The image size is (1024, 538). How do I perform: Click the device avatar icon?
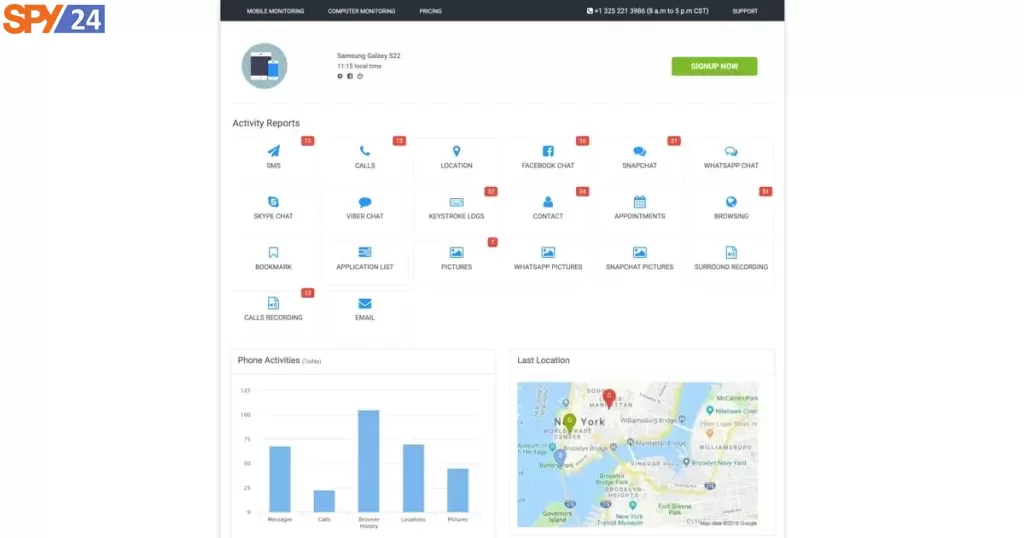264,66
